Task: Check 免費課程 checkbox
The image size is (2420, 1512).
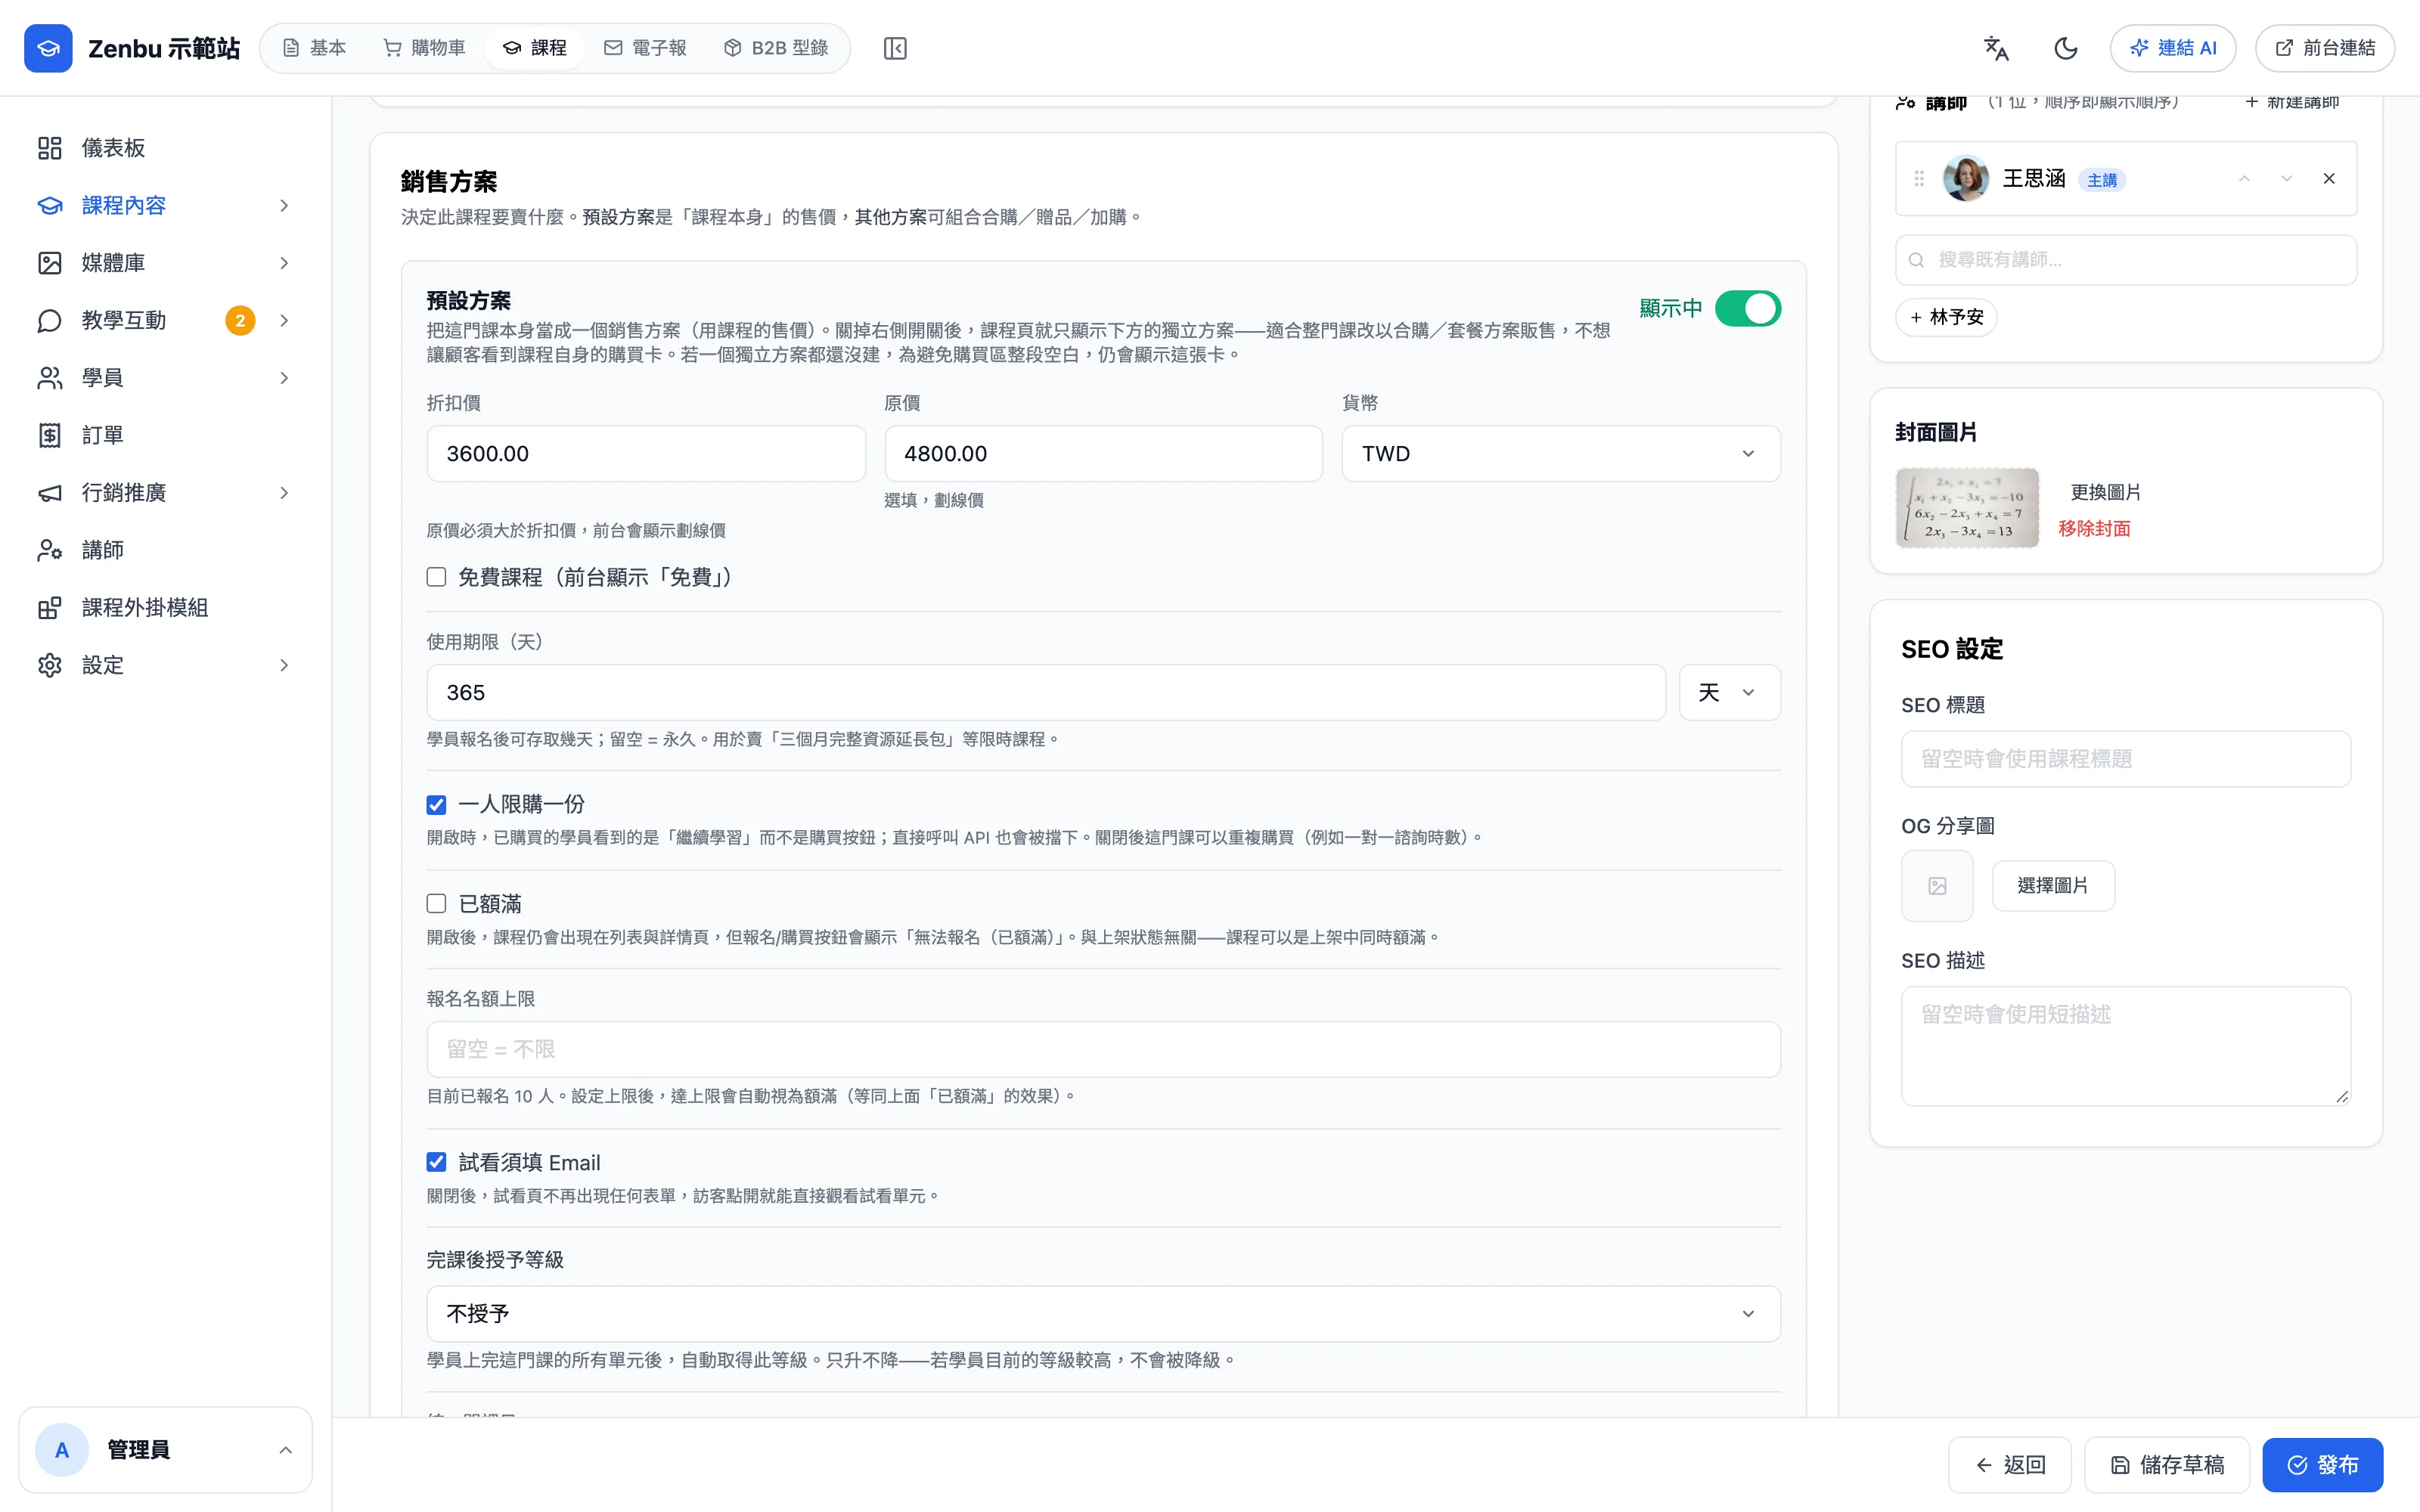Action: click(x=436, y=577)
